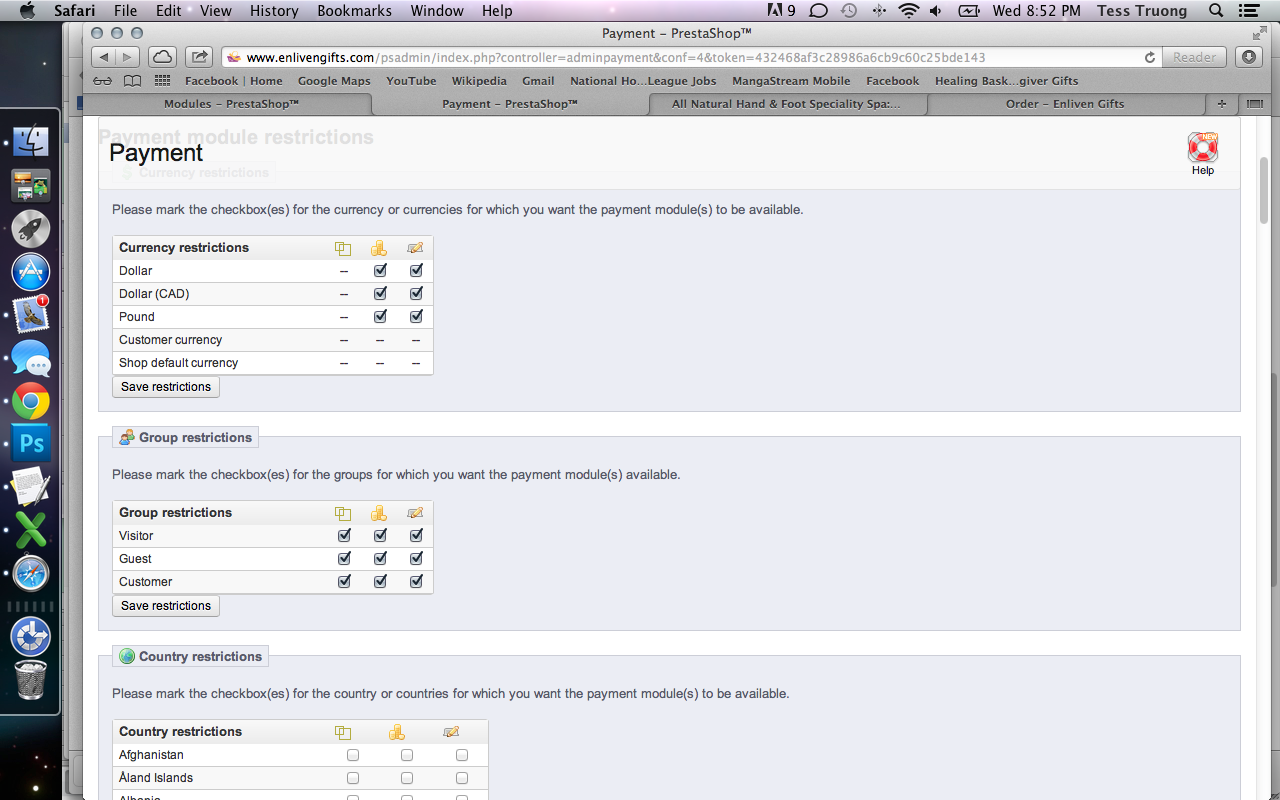Click the iCloud tabs cloud button
1280x800 pixels.
[x=162, y=57]
